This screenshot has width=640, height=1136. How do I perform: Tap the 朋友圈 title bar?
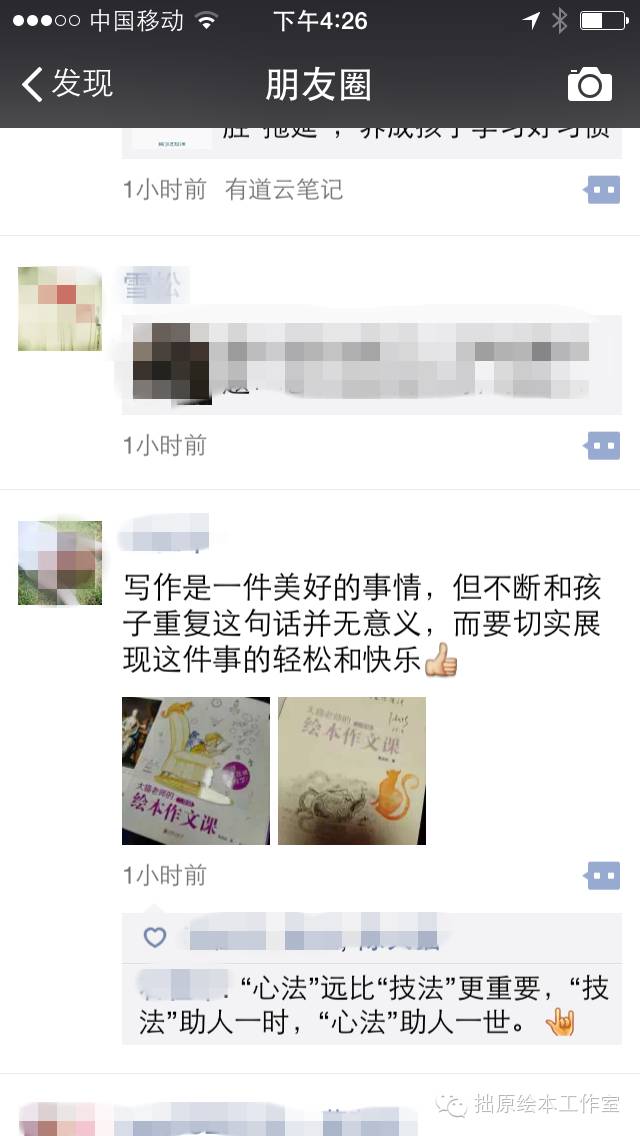pos(318,84)
